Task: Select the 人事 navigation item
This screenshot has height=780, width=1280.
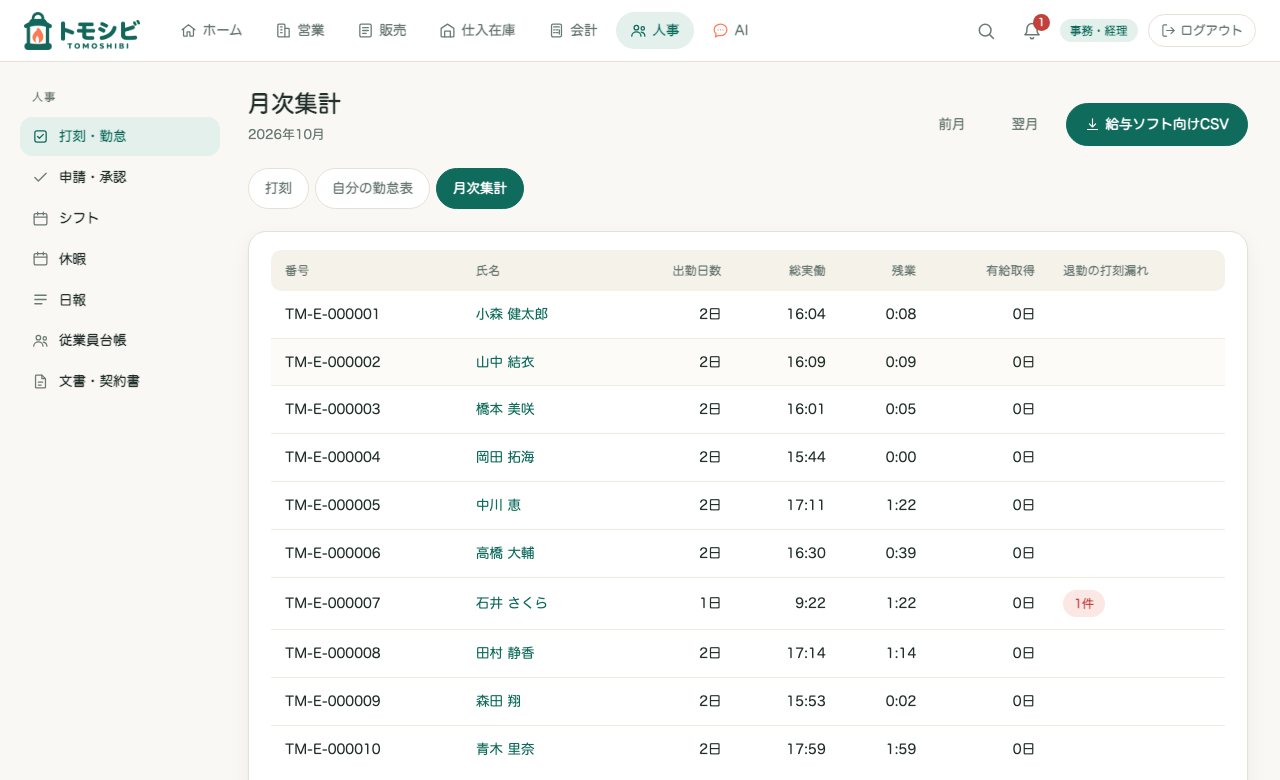Action: click(655, 31)
